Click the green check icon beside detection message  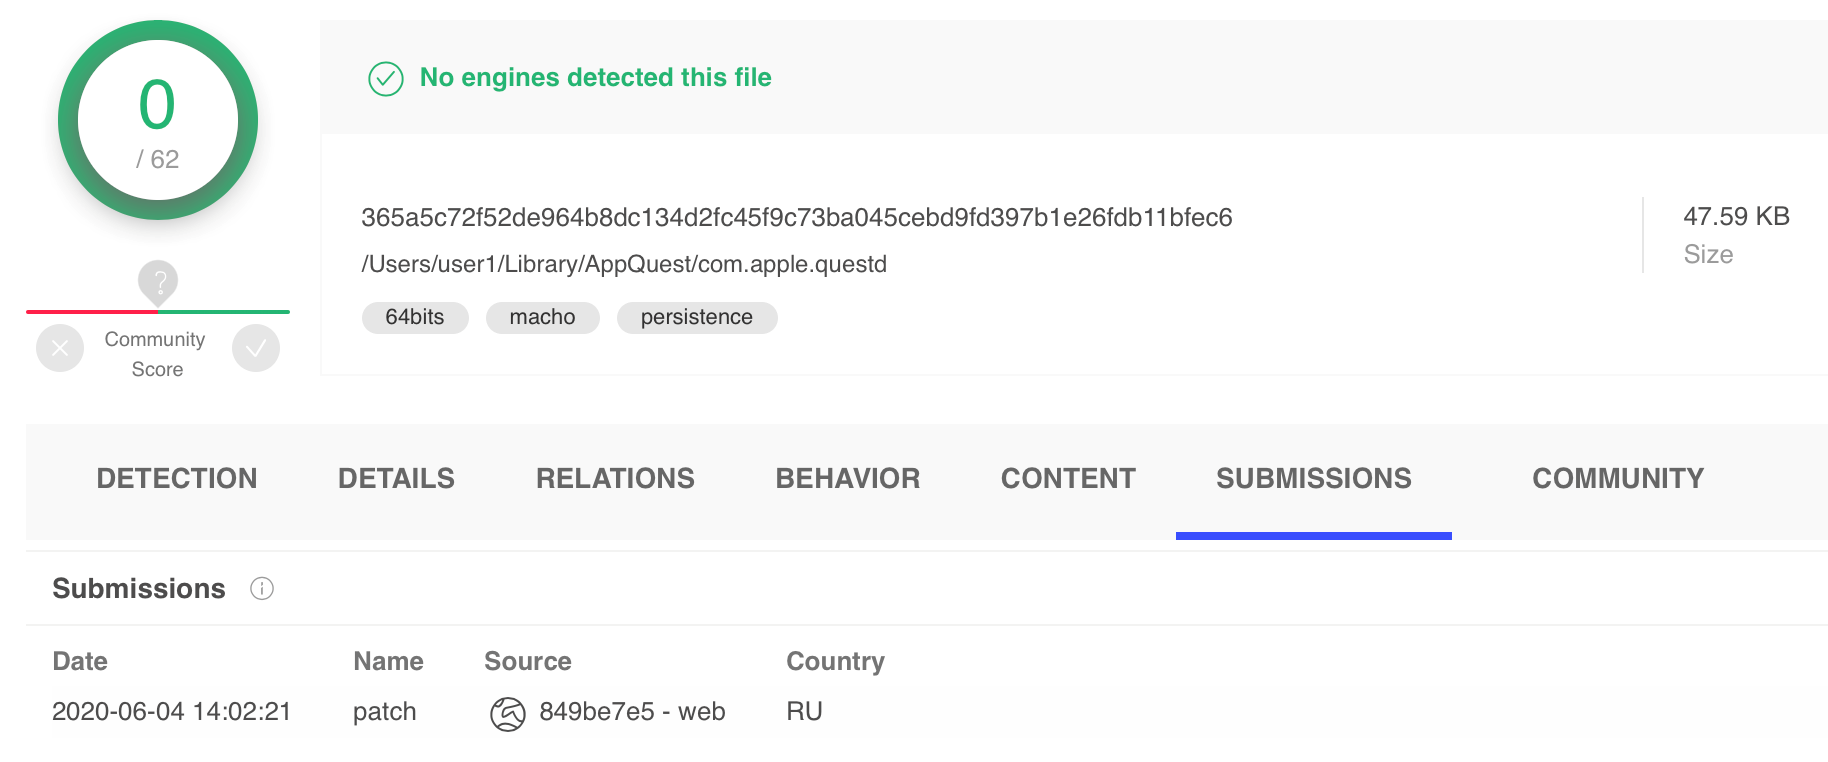coord(386,79)
